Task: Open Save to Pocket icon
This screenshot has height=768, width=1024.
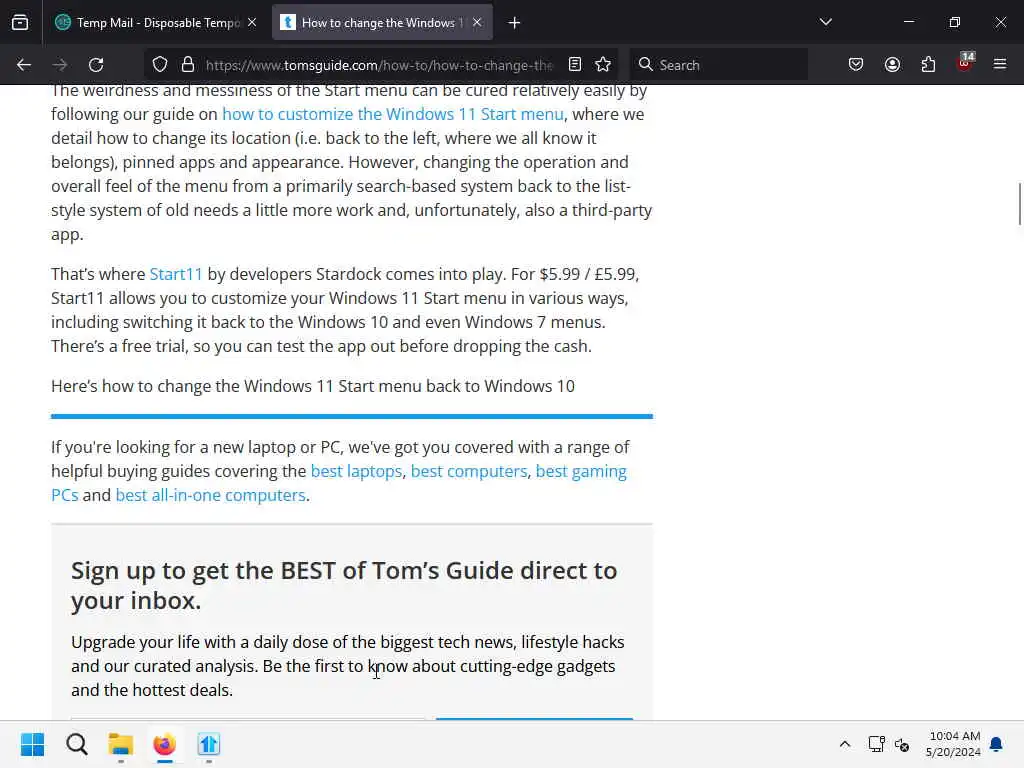Action: click(856, 64)
